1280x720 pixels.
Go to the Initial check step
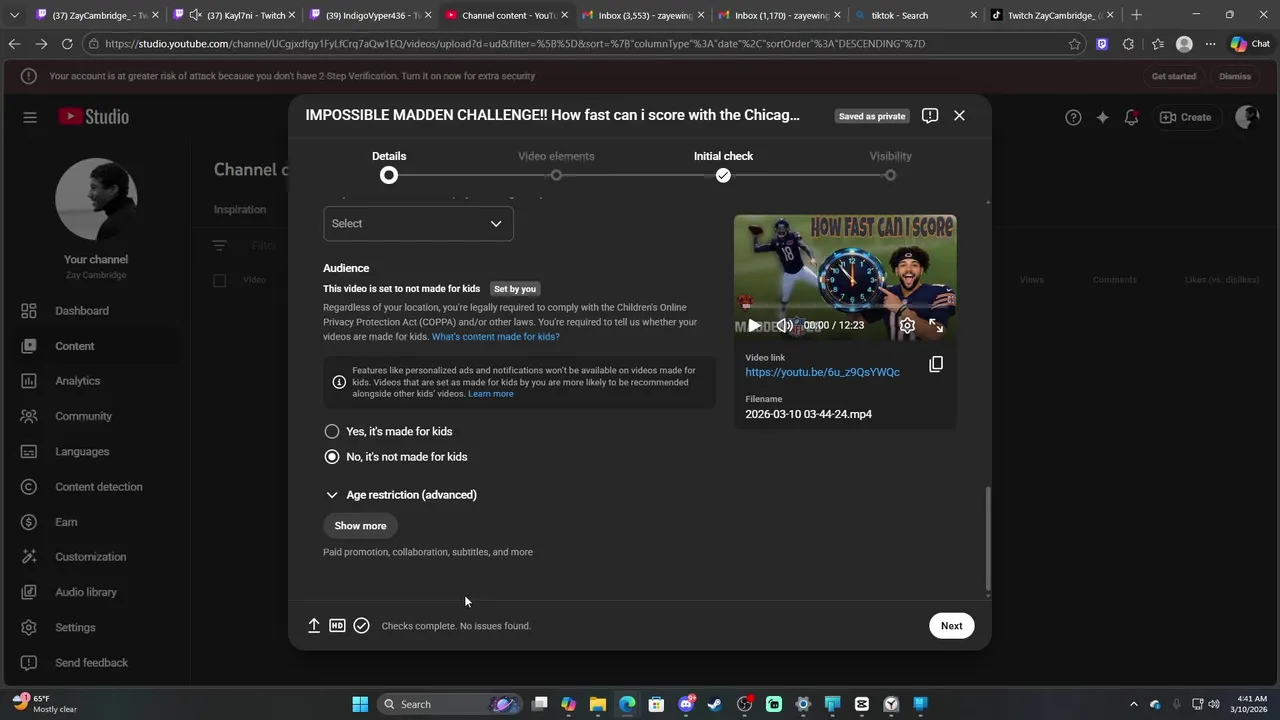coord(723,166)
